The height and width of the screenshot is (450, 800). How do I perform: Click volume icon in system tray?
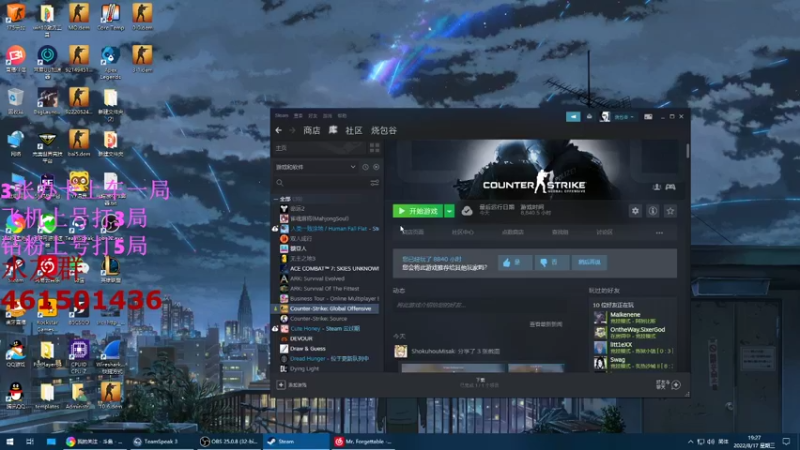(711, 442)
